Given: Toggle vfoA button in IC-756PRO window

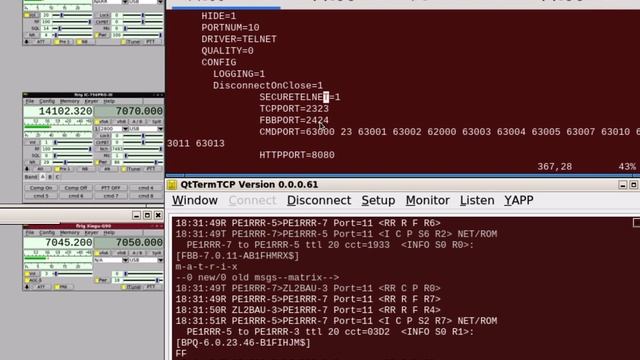Looking at the screenshot, I should (x=102, y=122).
